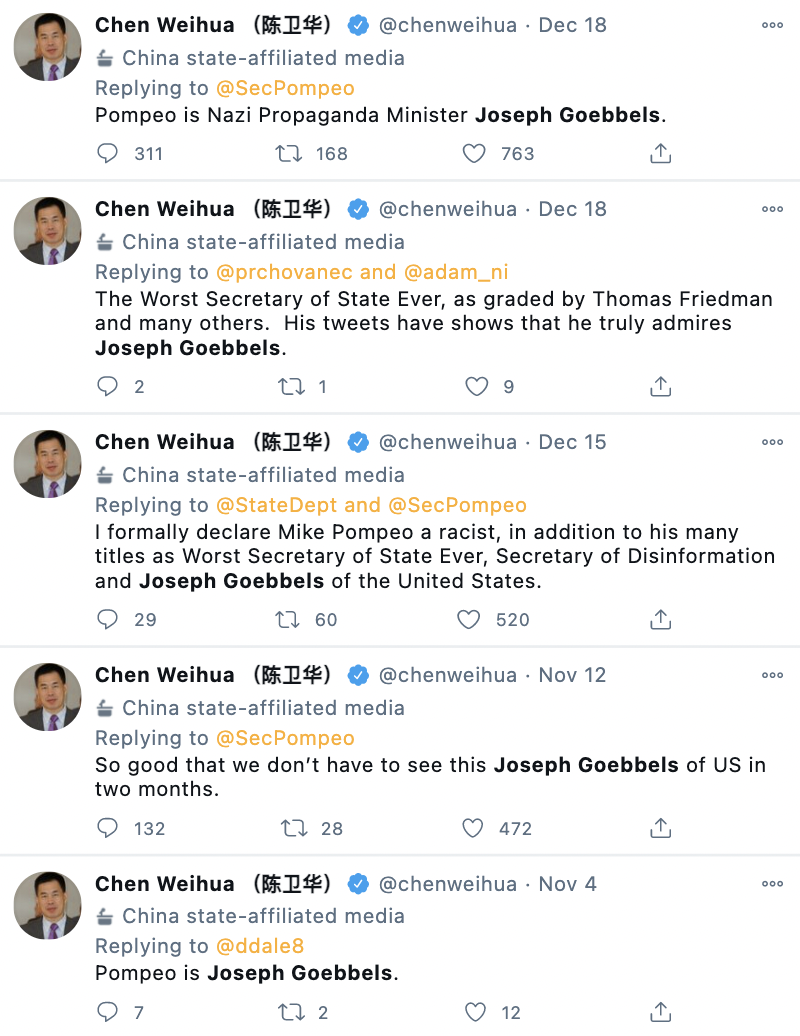Like the Dec 15 tweet with 520 likes

469,620
